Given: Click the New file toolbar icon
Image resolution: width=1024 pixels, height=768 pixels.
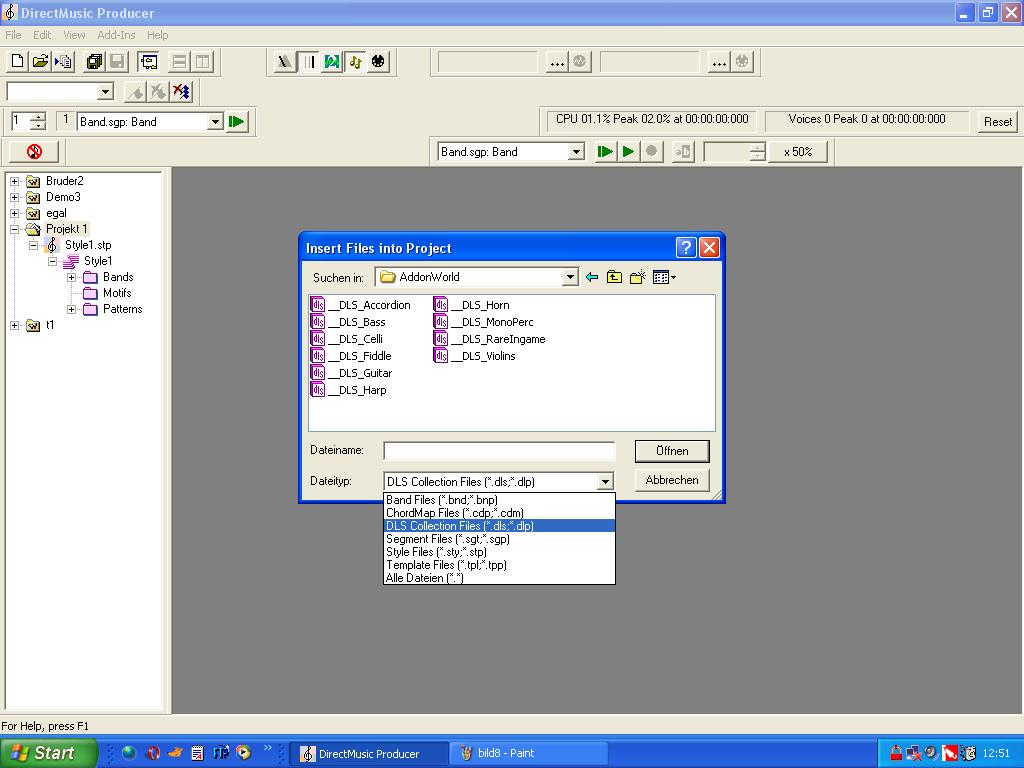Looking at the screenshot, I should (x=17, y=62).
